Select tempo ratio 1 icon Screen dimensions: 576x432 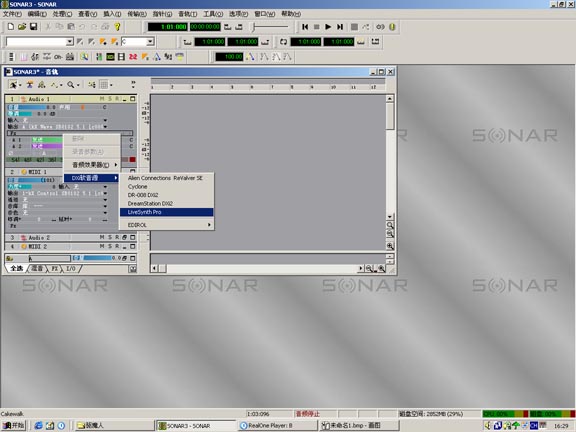[x=264, y=57]
